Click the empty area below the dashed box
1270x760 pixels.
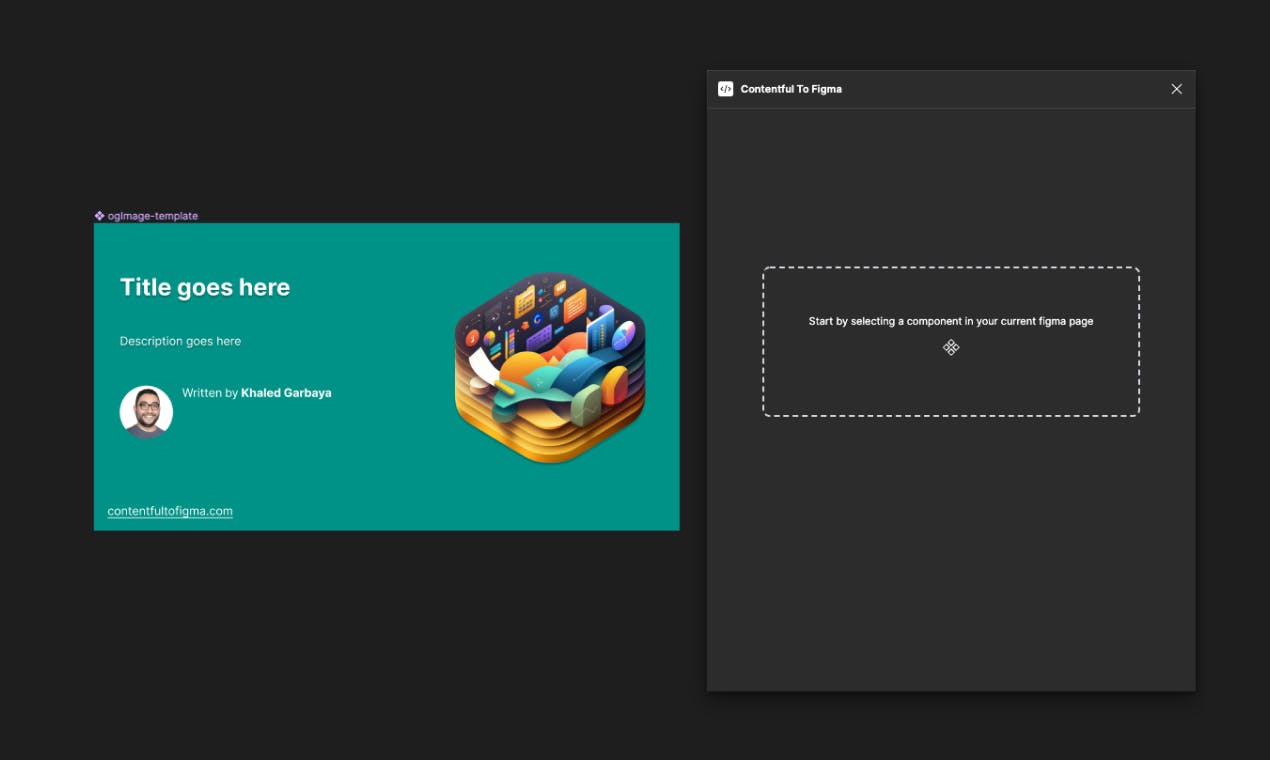point(951,550)
